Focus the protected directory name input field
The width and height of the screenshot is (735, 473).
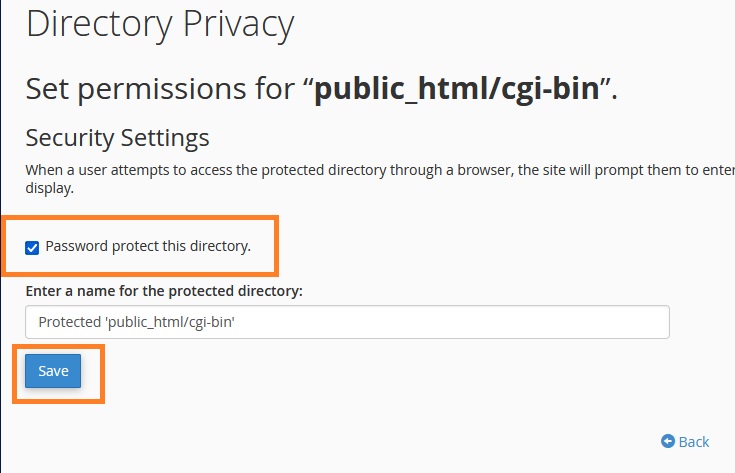tap(347, 322)
